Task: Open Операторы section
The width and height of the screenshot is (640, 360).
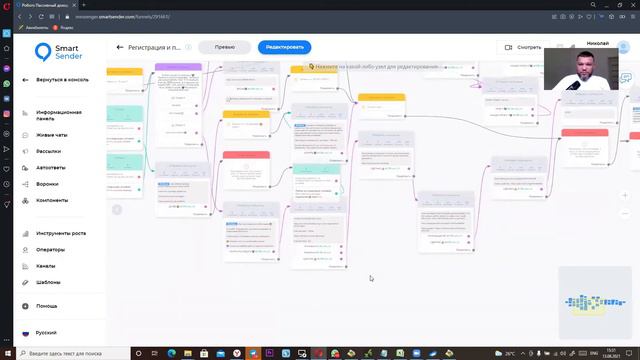Action: [x=50, y=250]
